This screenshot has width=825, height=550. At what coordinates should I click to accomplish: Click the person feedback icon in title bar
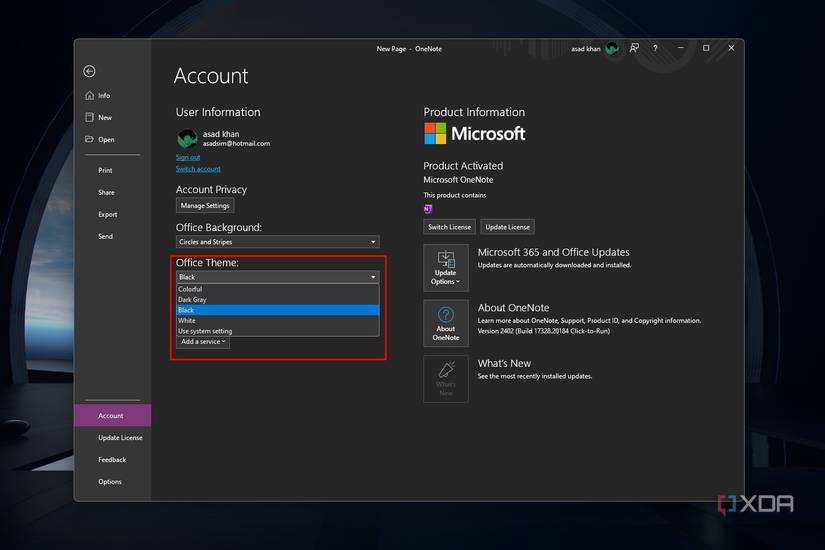tap(634, 48)
